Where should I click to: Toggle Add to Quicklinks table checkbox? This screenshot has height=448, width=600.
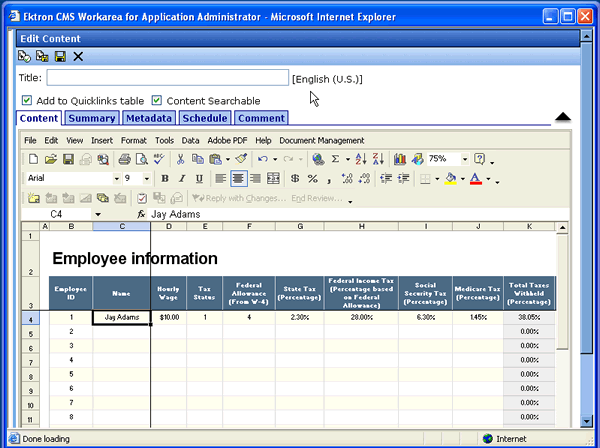pyautogui.click(x=27, y=100)
